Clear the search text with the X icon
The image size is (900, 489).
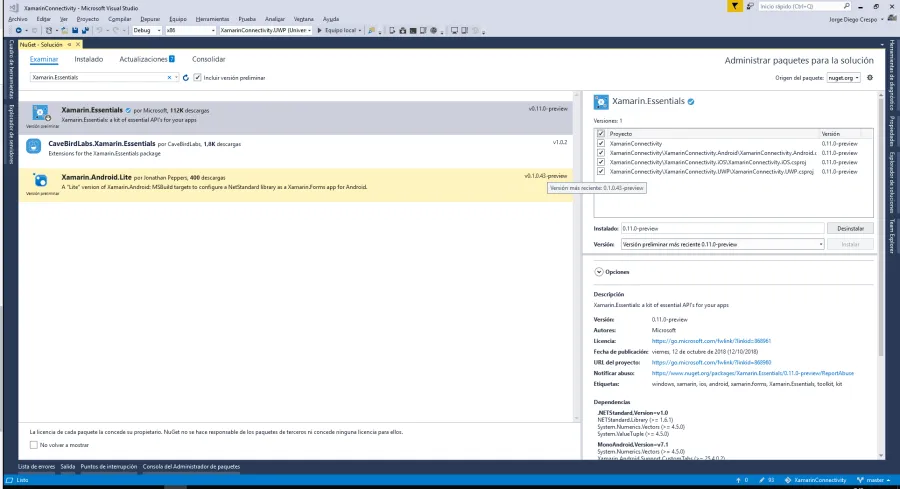(x=169, y=77)
